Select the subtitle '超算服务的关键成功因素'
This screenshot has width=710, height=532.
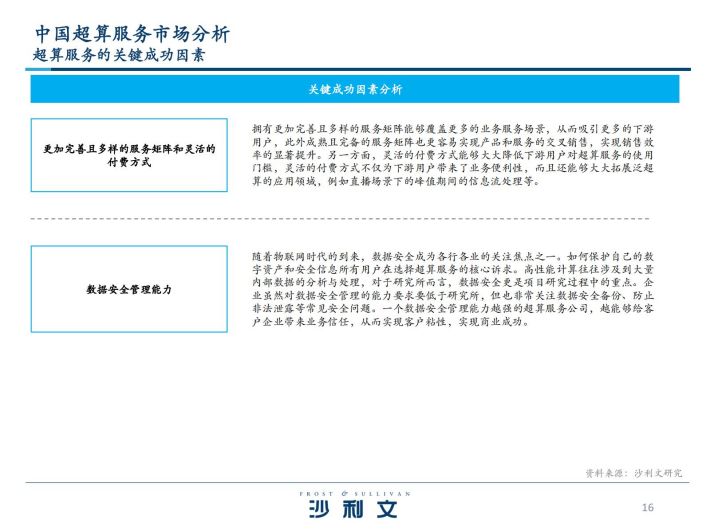coord(119,55)
